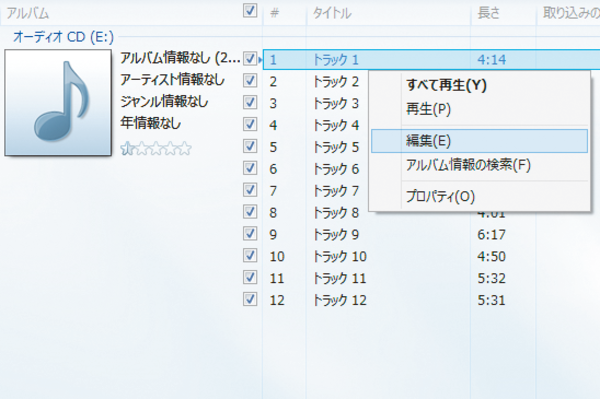Click the 4:50 length value
The height and width of the screenshot is (399, 600).
(x=491, y=256)
